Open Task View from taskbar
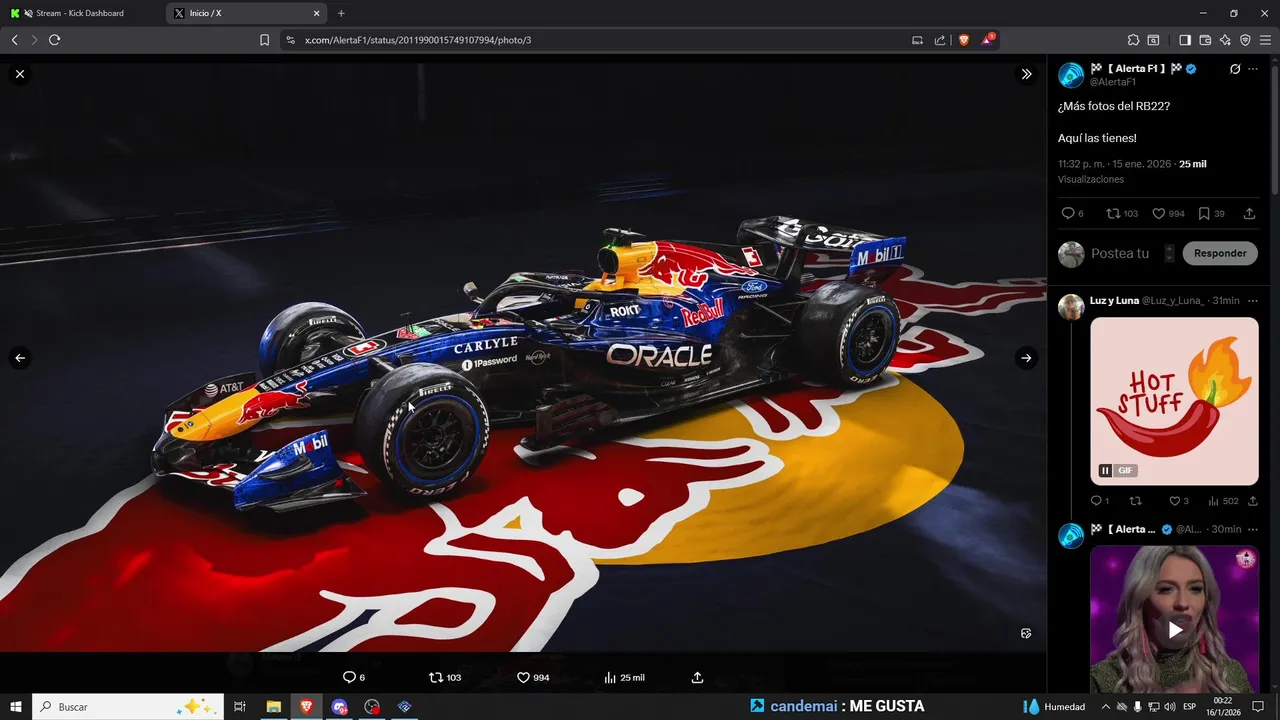This screenshot has height=720, width=1280. (x=240, y=706)
